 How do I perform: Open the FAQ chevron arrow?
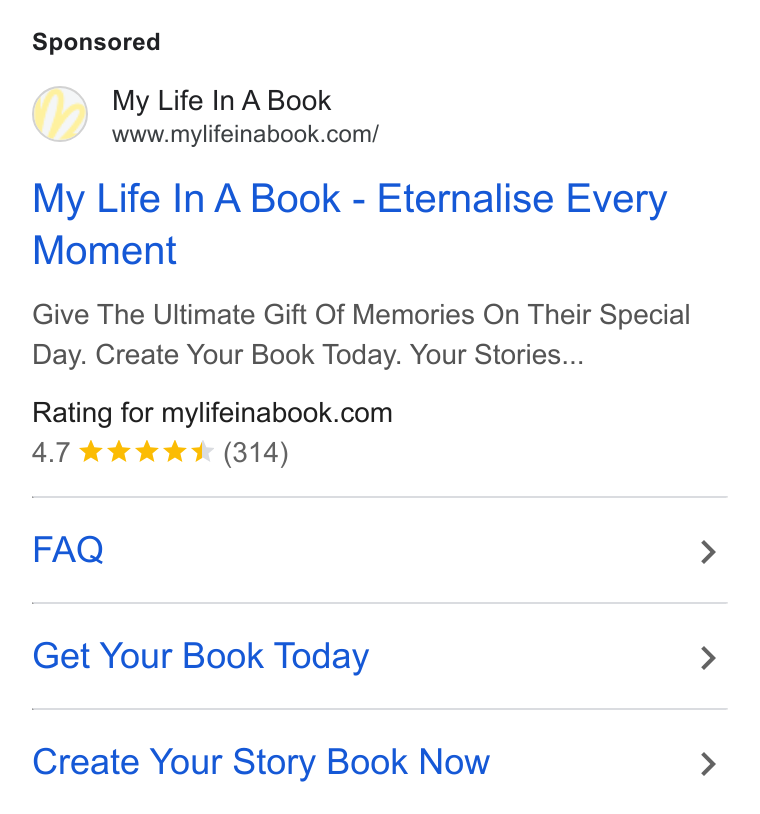tap(708, 552)
